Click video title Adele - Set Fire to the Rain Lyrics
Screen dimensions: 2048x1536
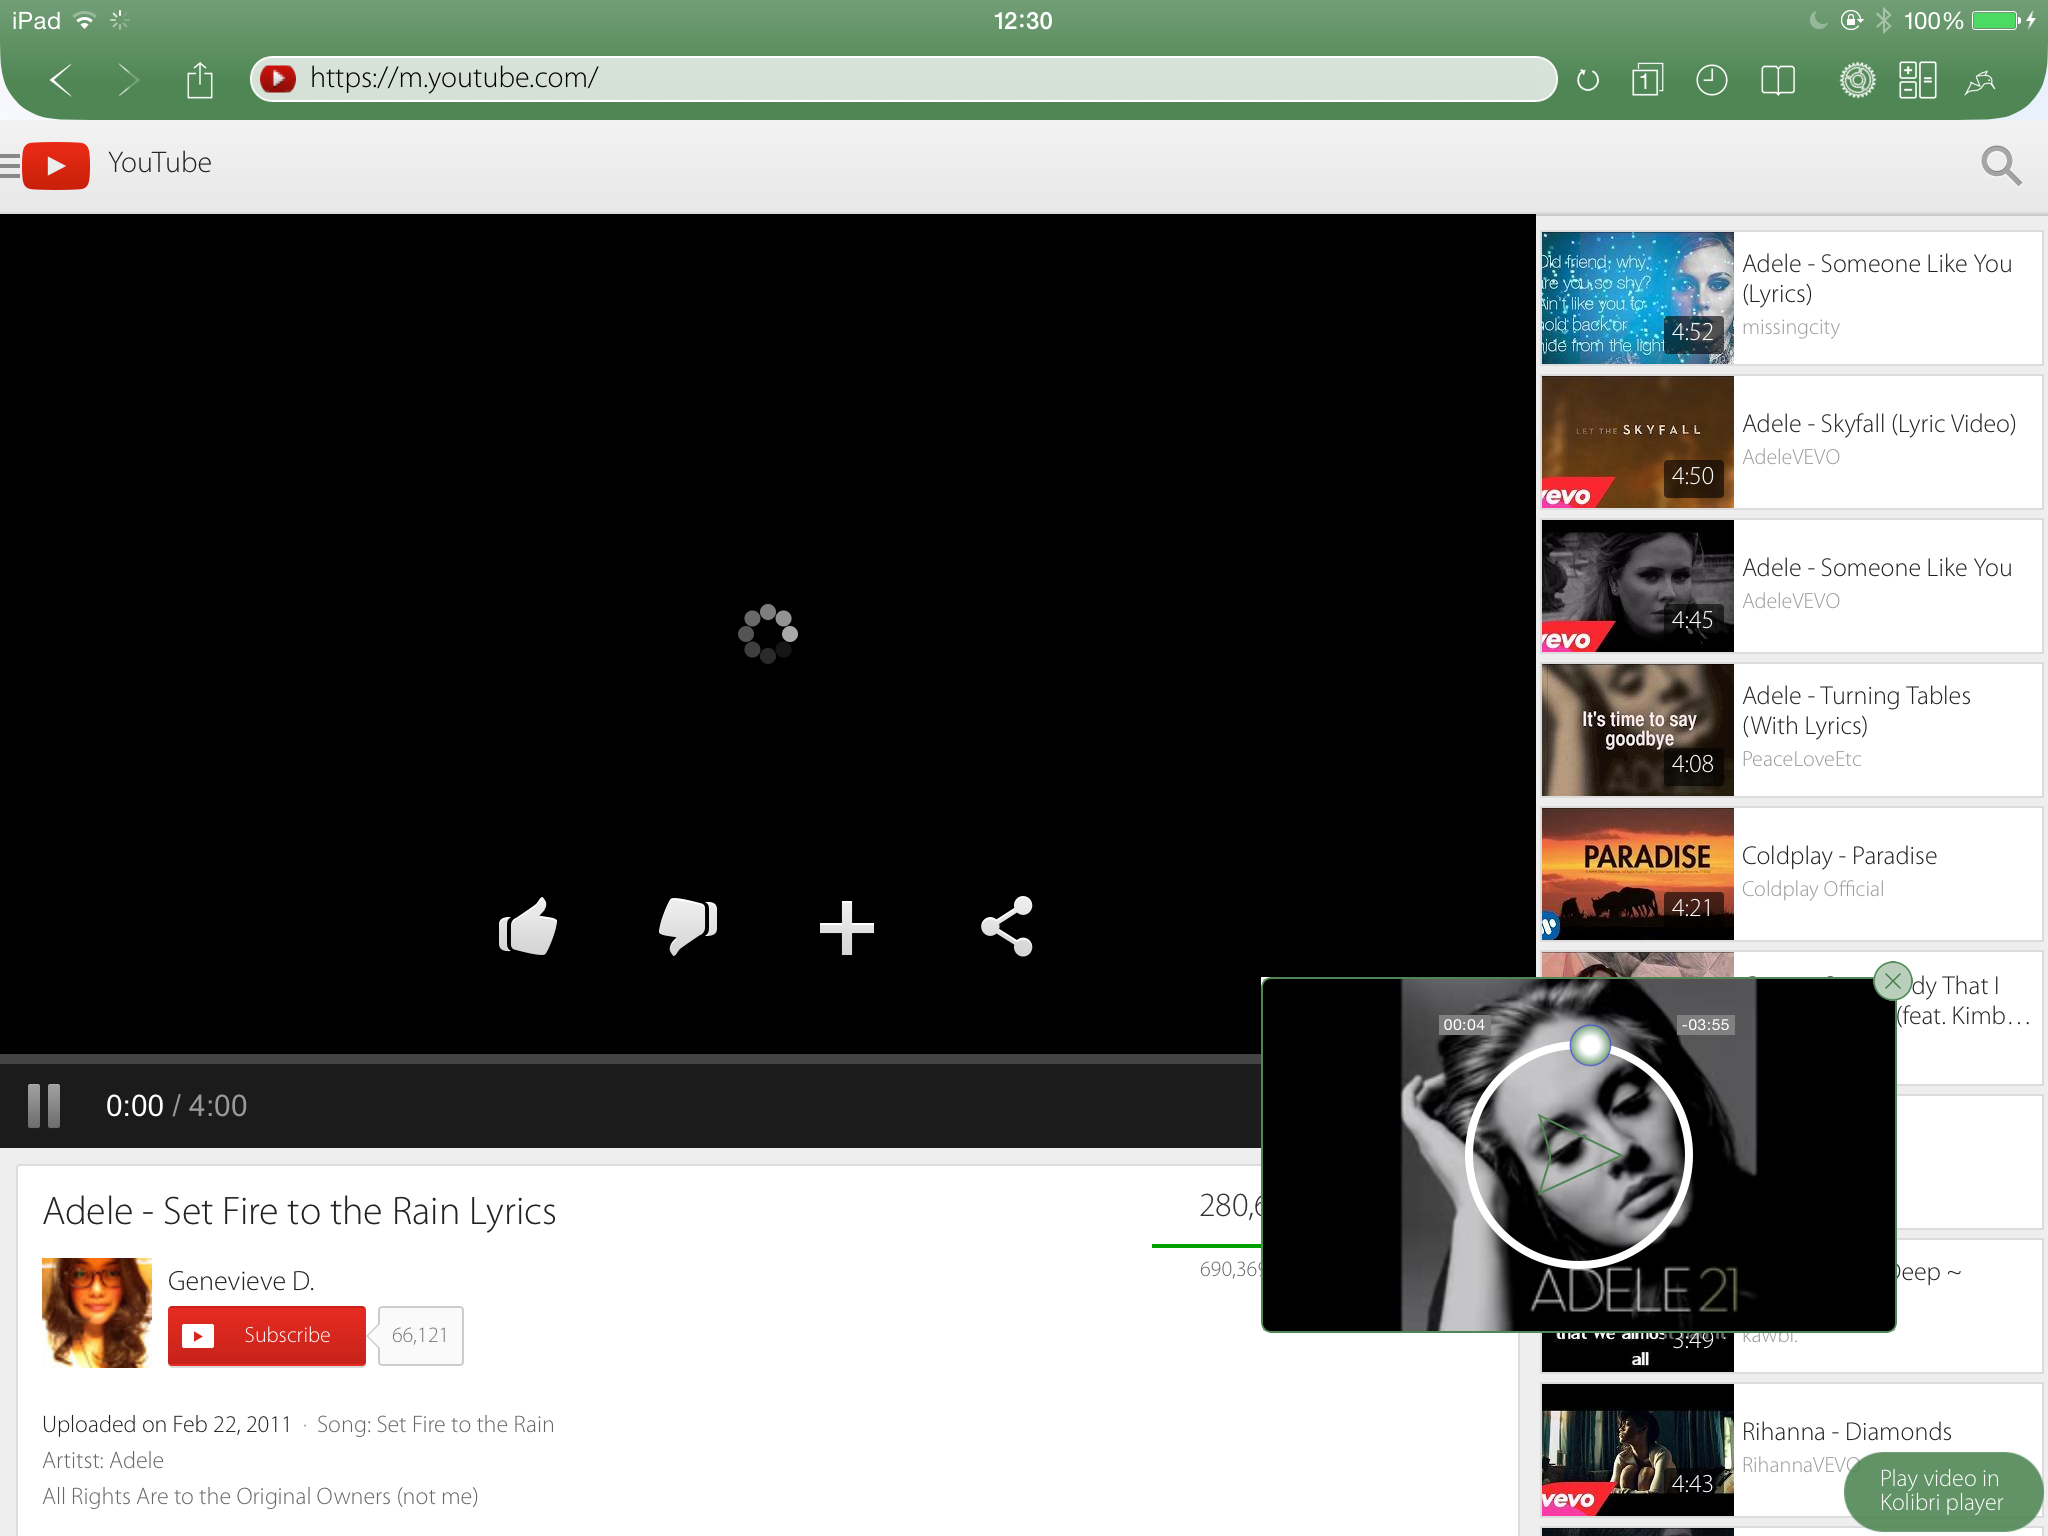coord(299,1211)
